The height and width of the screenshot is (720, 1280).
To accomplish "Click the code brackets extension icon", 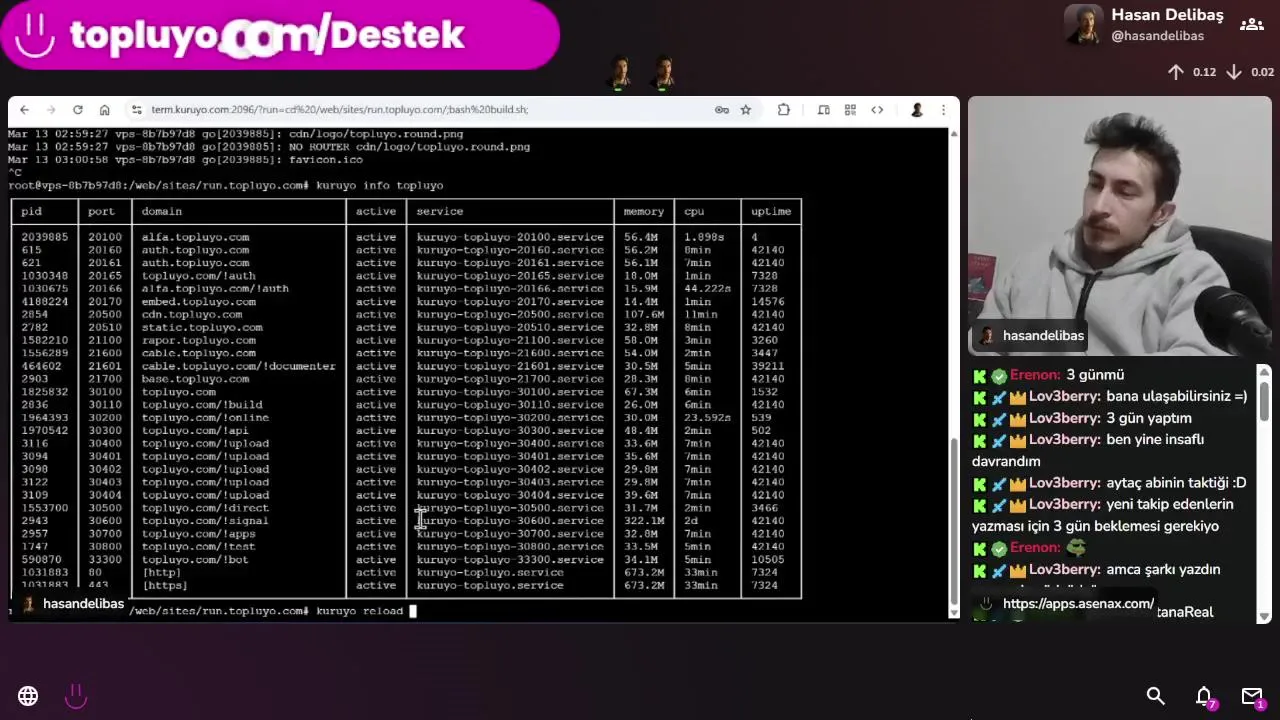I will coord(877,110).
